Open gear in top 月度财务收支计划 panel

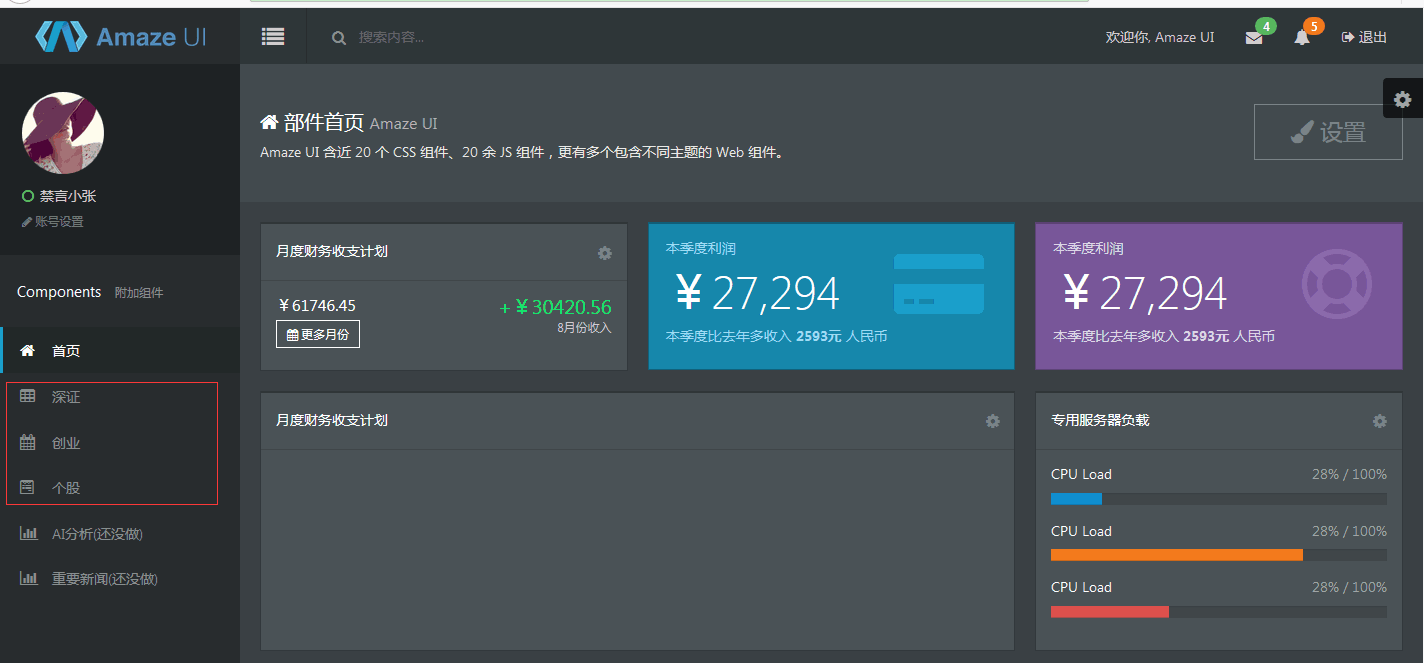pos(605,253)
